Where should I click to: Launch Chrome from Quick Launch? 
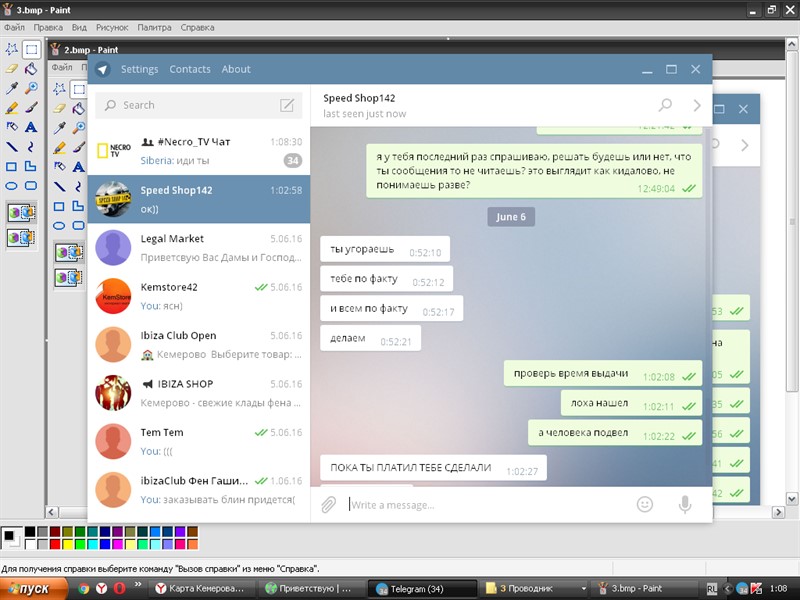tap(84, 588)
